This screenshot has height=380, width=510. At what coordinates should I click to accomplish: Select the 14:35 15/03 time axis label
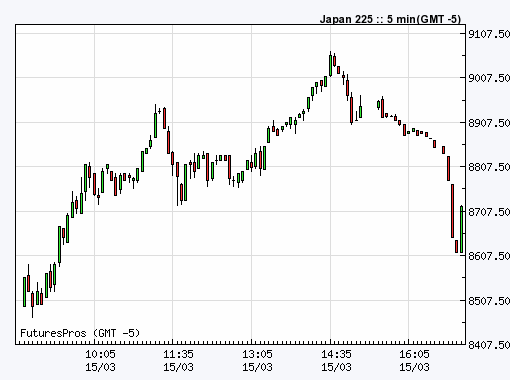336,361
